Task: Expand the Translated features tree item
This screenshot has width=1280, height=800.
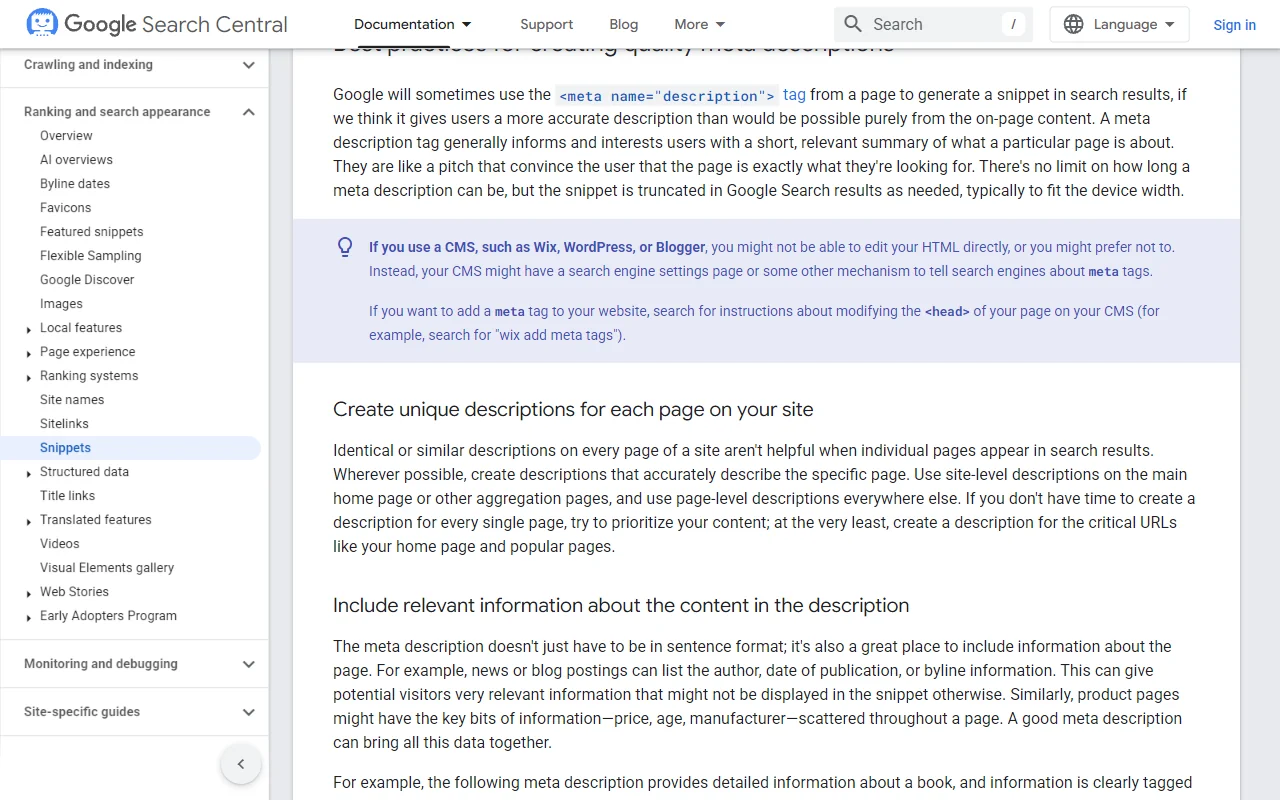Action: tap(29, 521)
